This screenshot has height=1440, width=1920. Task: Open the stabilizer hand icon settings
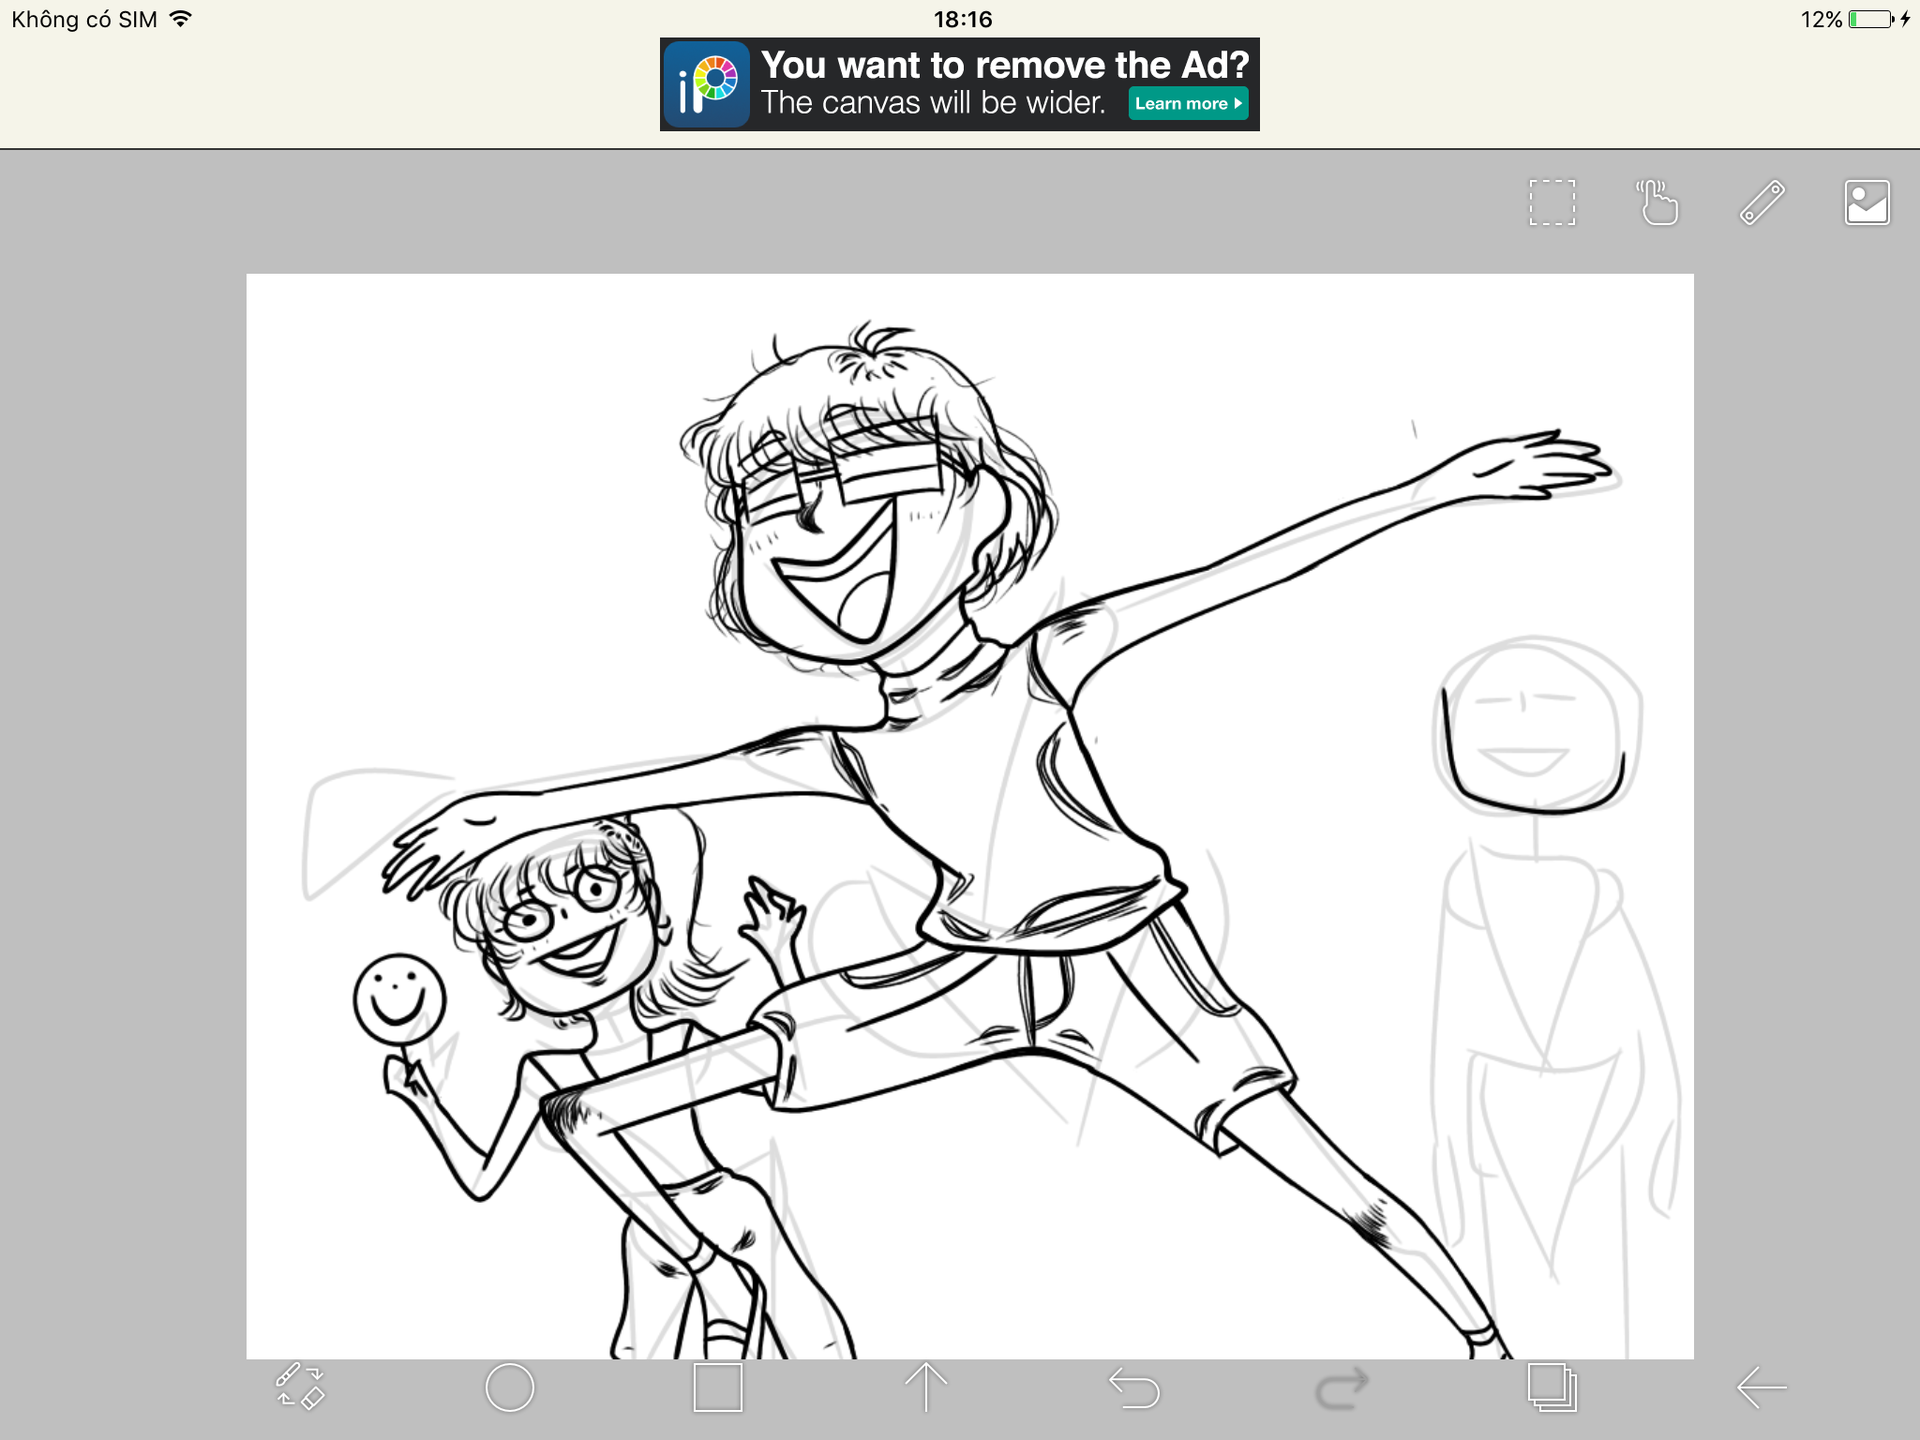1657,203
